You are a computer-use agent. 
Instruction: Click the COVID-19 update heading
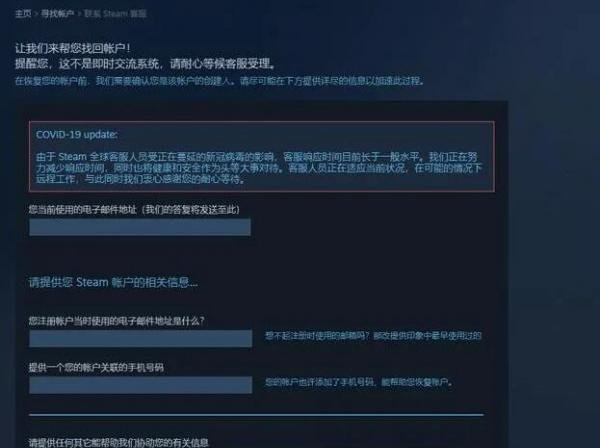[77, 135]
